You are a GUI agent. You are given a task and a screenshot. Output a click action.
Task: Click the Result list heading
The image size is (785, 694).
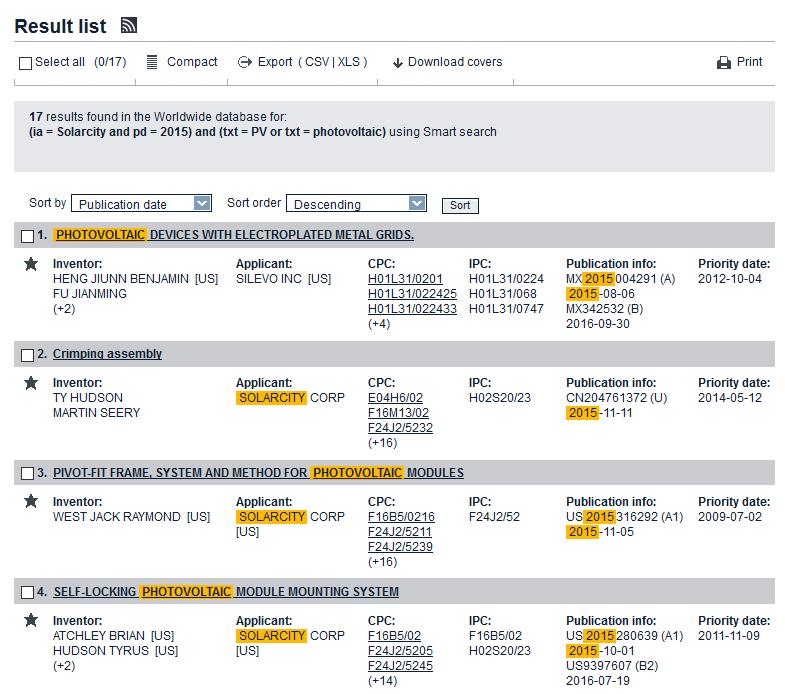click(x=60, y=26)
